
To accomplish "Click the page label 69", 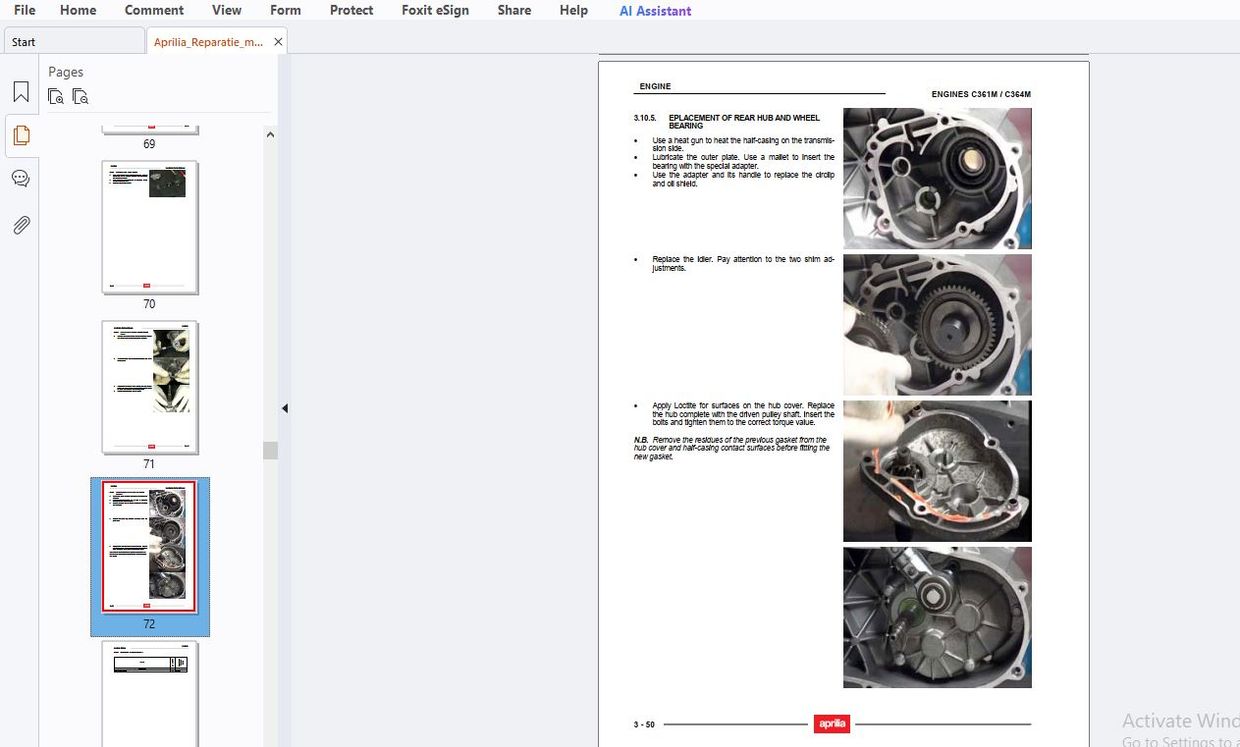I will point(149,144).
